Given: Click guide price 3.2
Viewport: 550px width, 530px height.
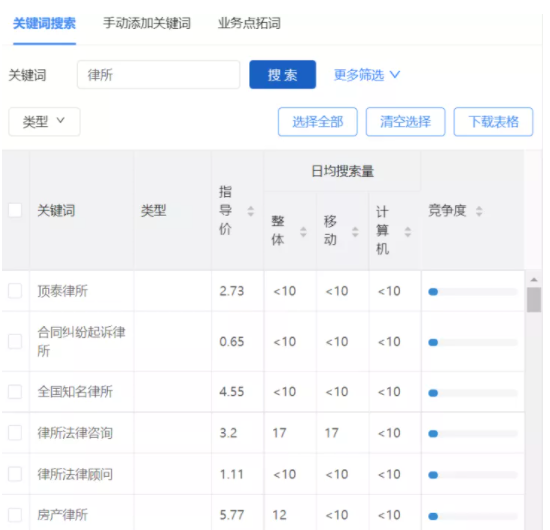Looking at the screenshot, I should click(228, 433).
